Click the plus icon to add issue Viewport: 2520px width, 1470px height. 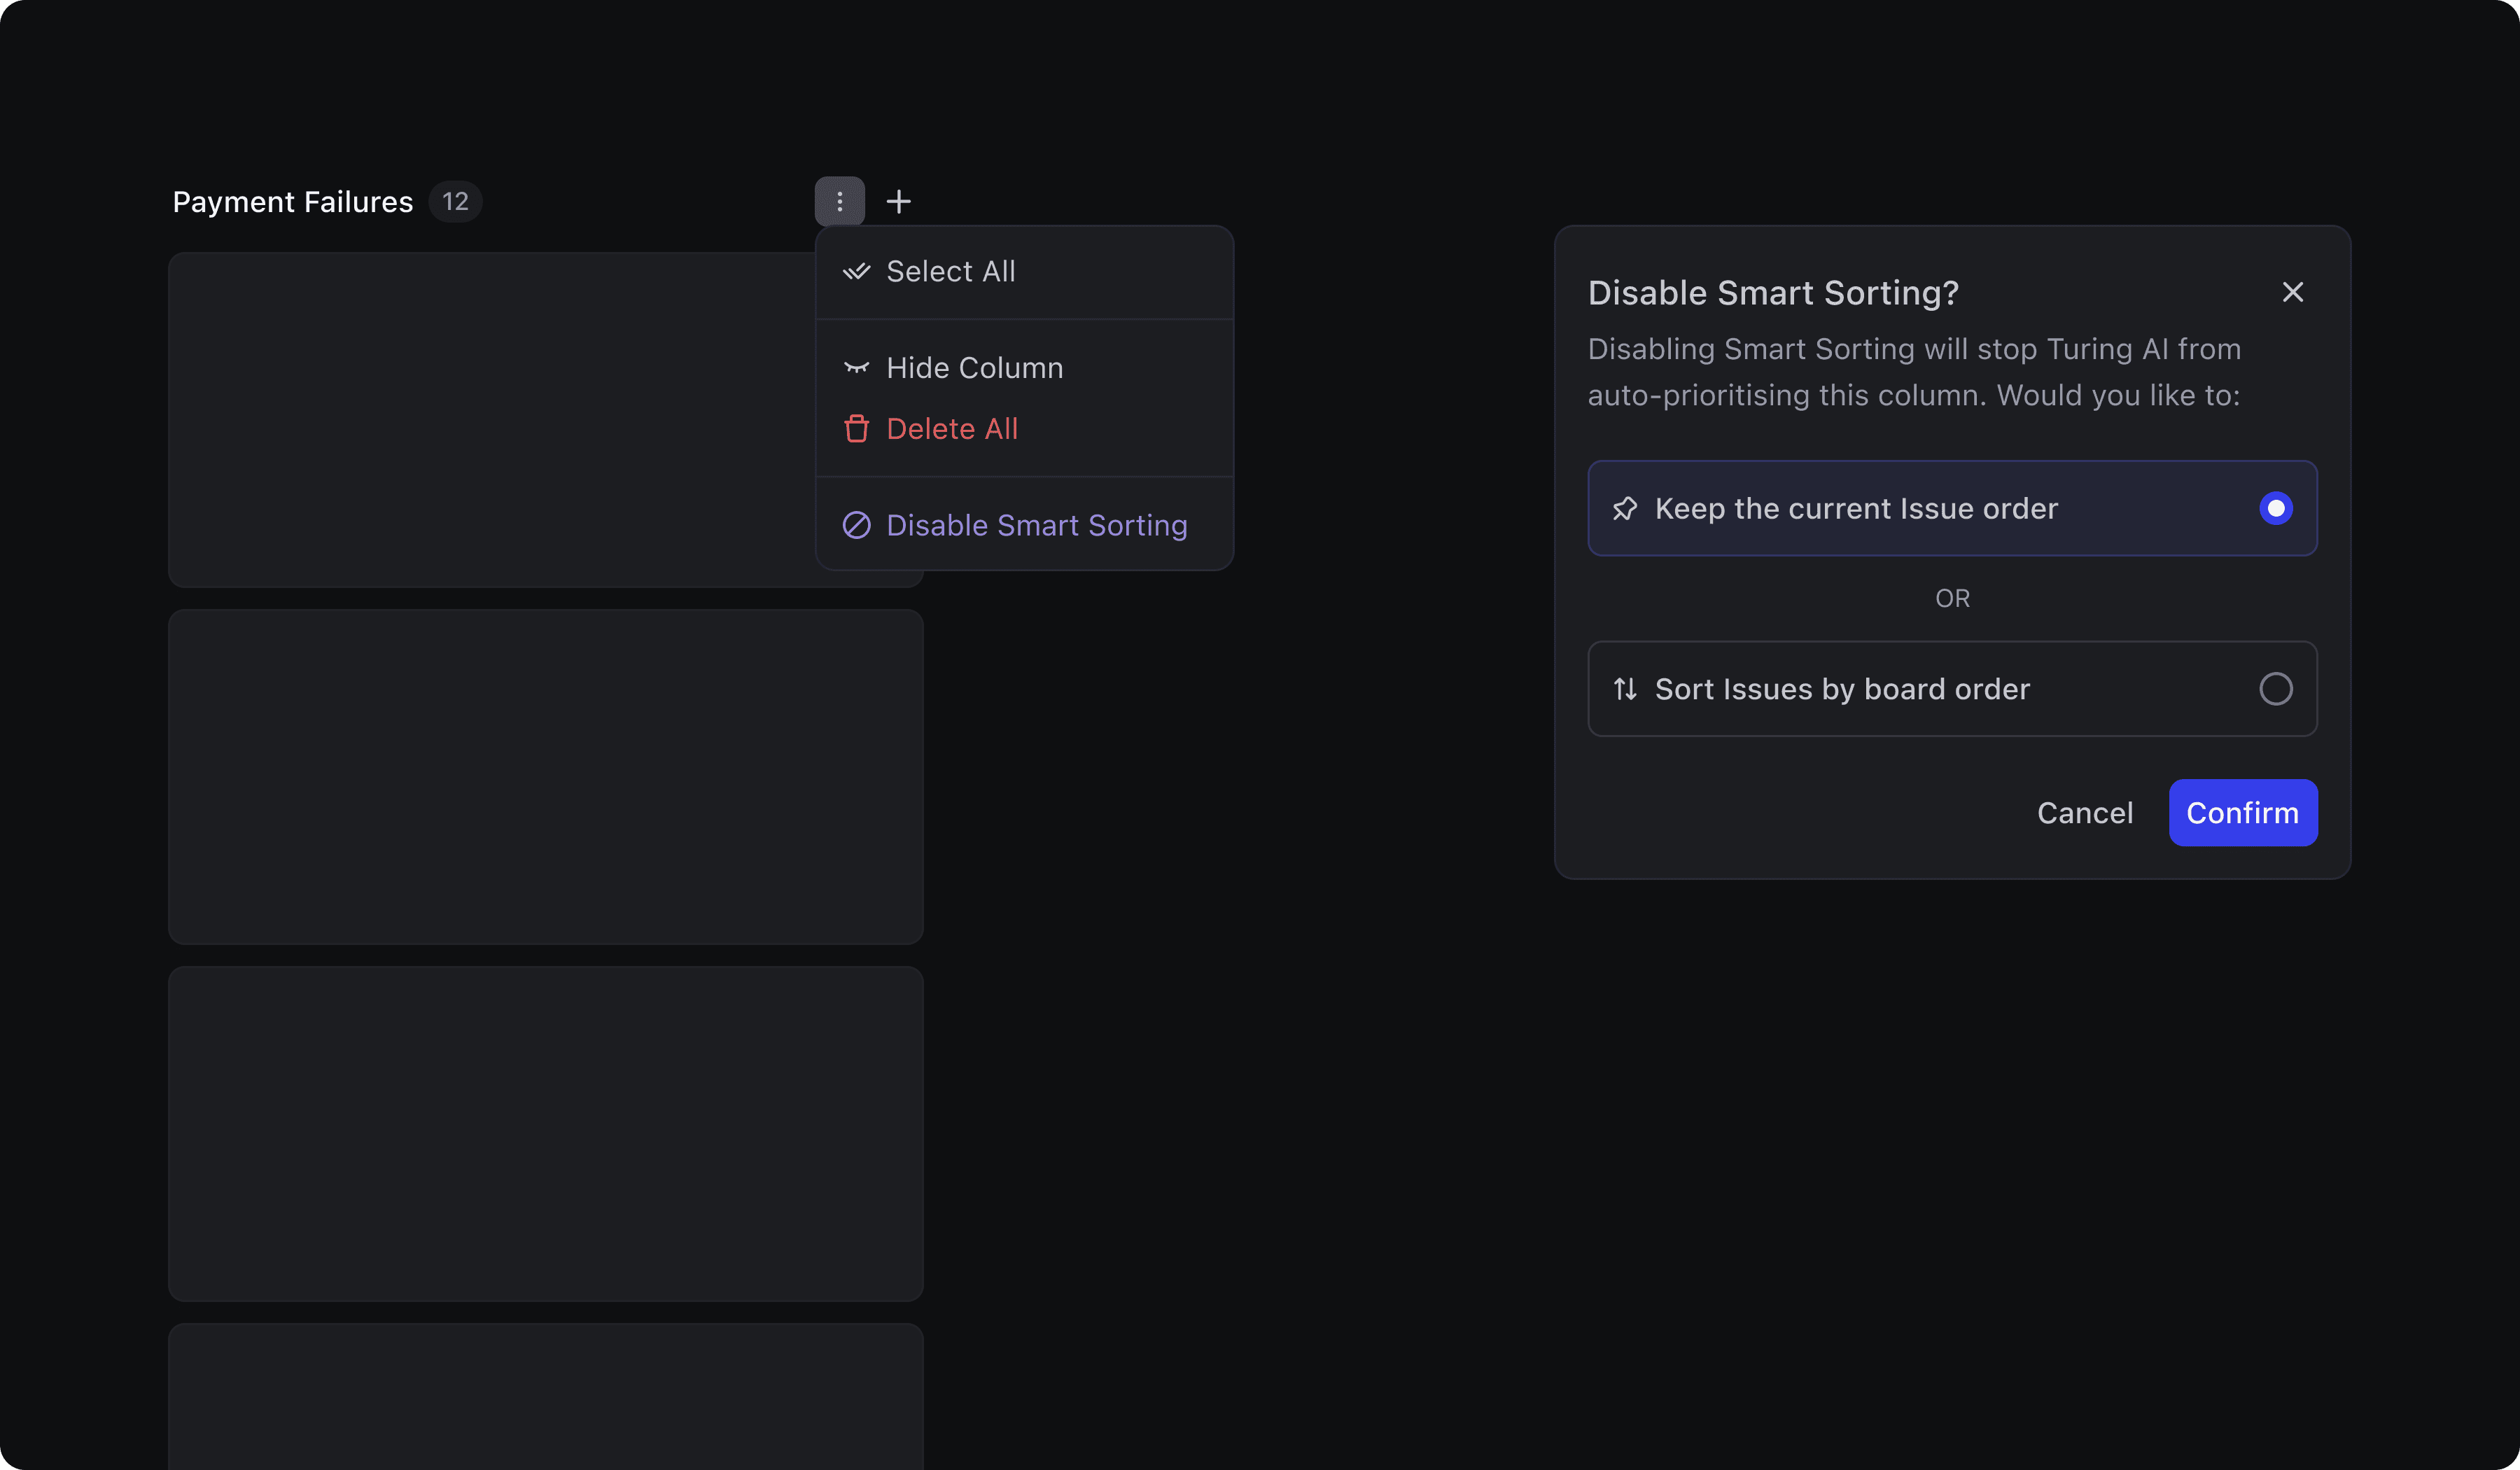(898, 202)
